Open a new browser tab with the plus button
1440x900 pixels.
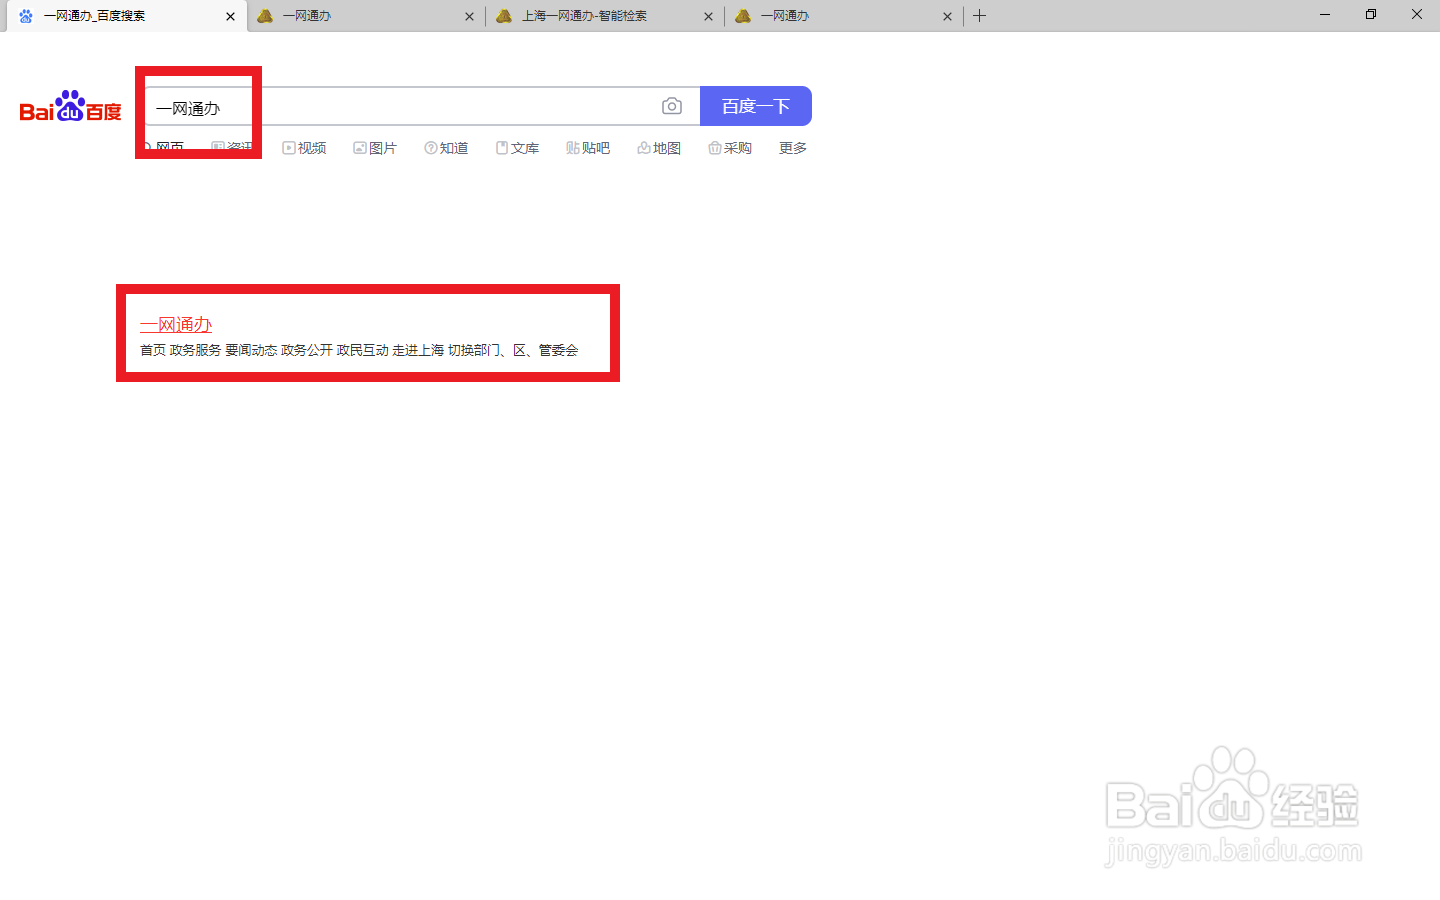pos(979,15)
